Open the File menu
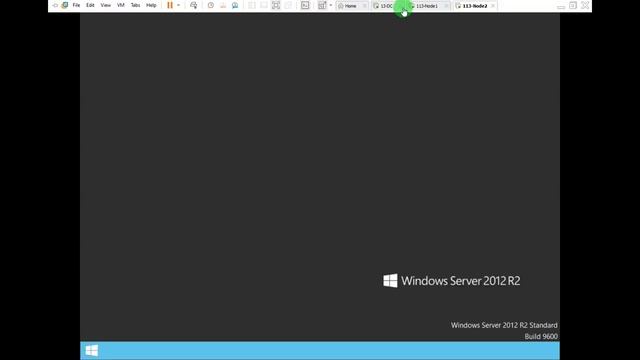This screenshot has width=640, height=360. (76, 5)
